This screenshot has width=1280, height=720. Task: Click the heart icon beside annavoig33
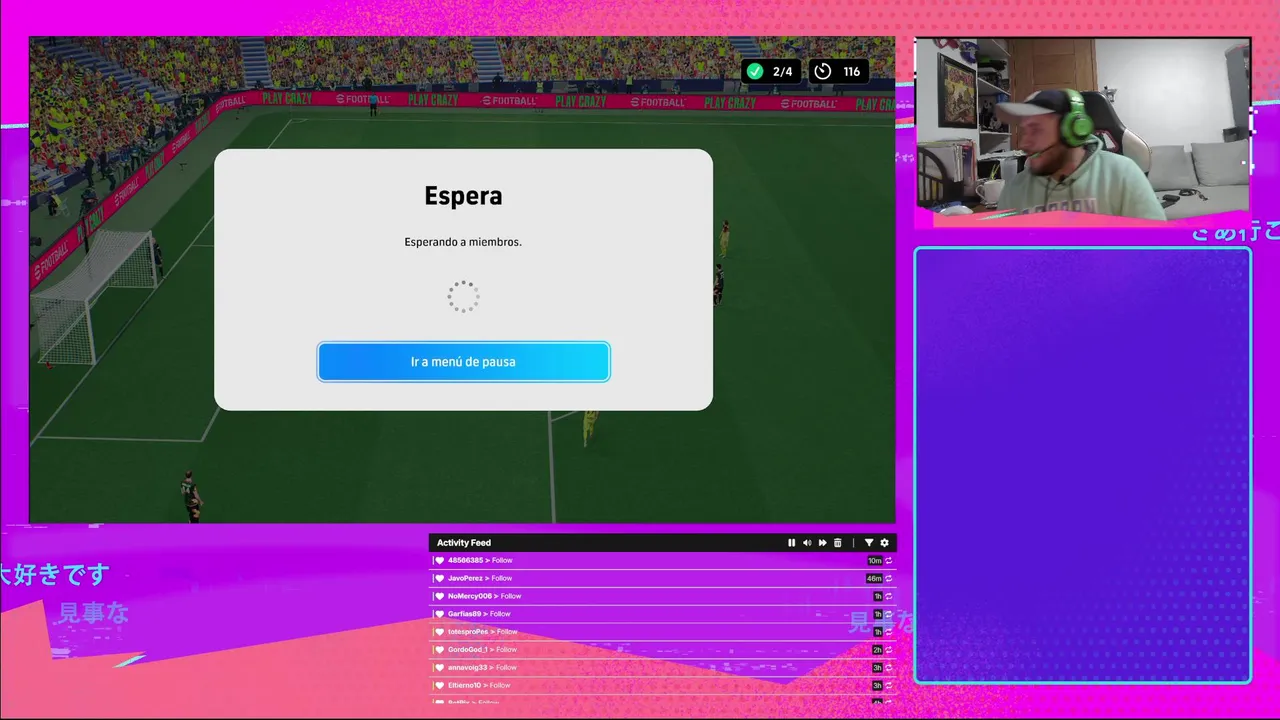[439, 668]
